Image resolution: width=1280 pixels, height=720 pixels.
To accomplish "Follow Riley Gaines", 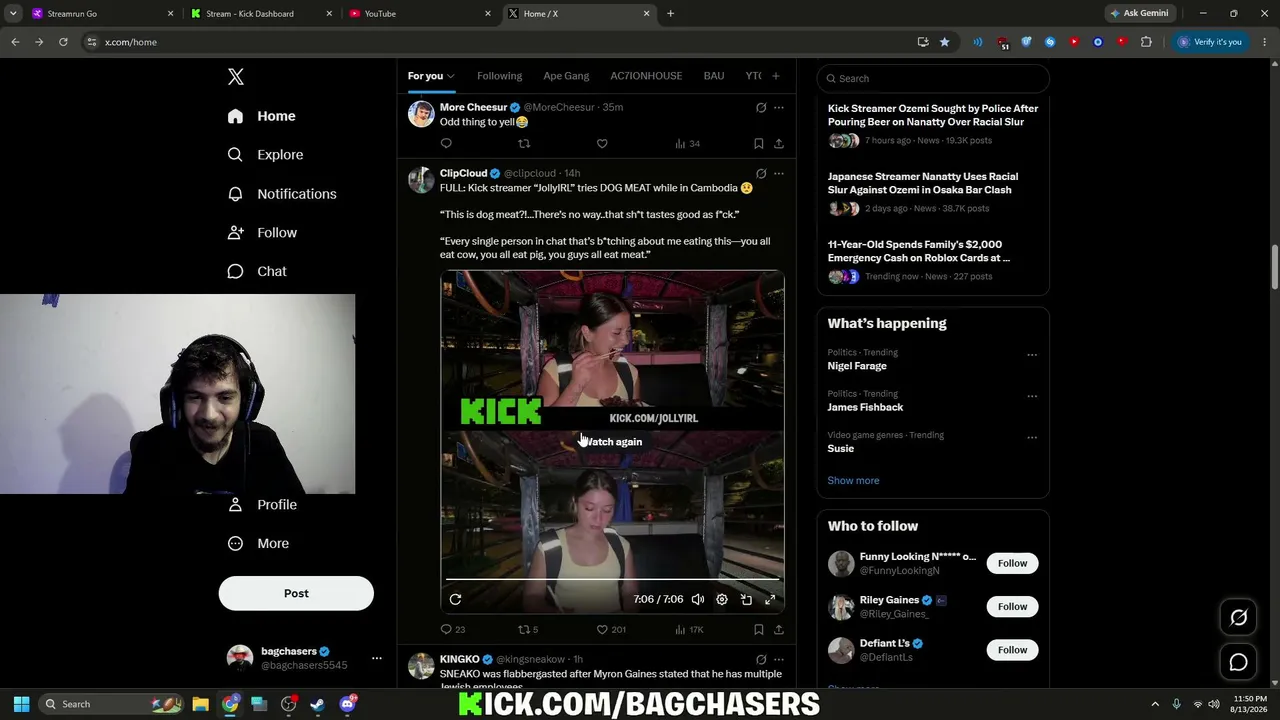I will pos(1012,607).
